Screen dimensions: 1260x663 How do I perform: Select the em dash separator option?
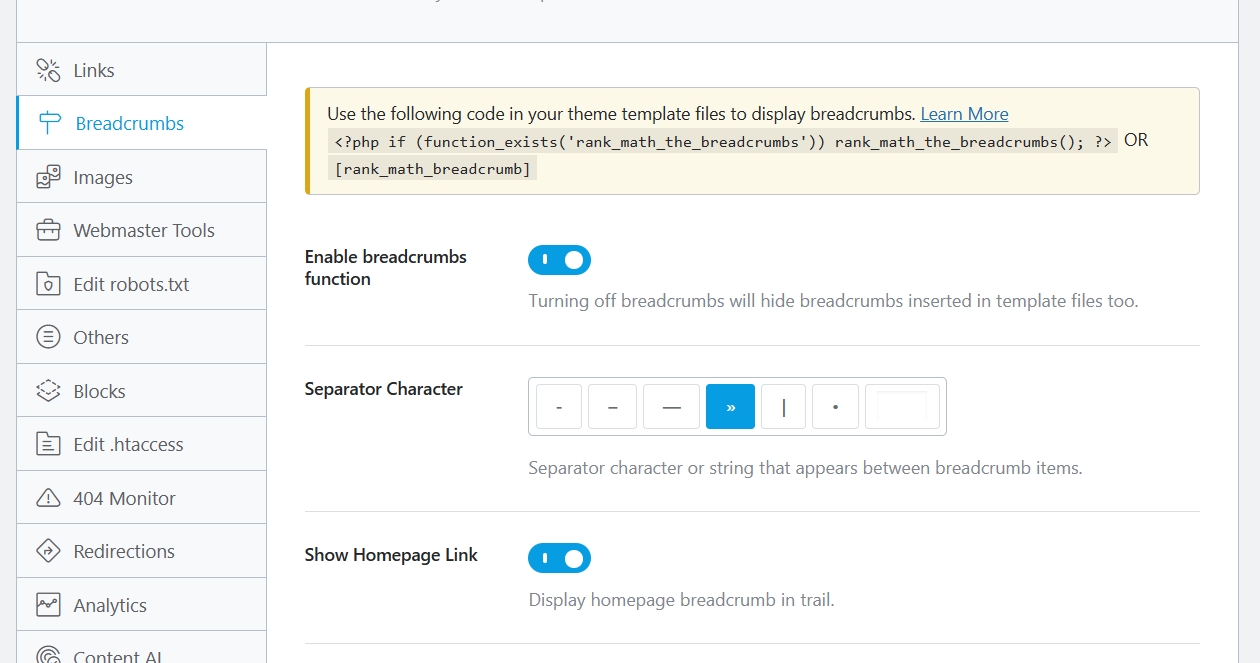click(671, 407)
